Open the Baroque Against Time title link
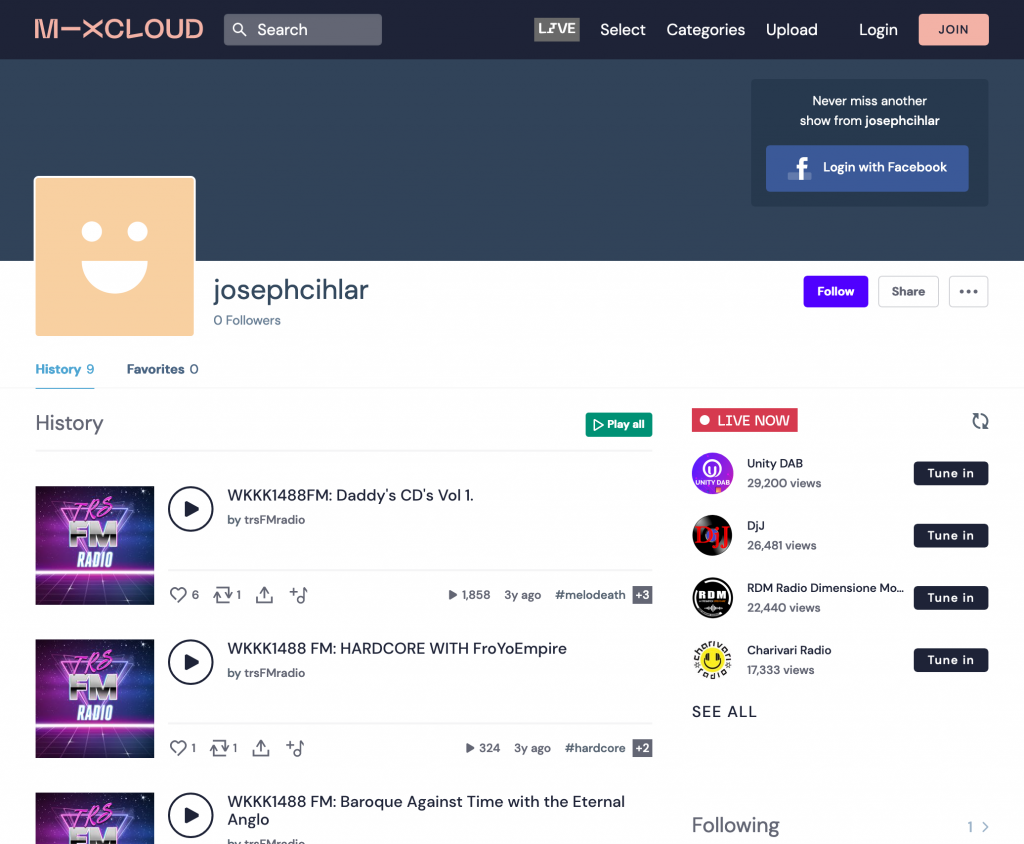The image size is (1024, 844). [426, 810]
